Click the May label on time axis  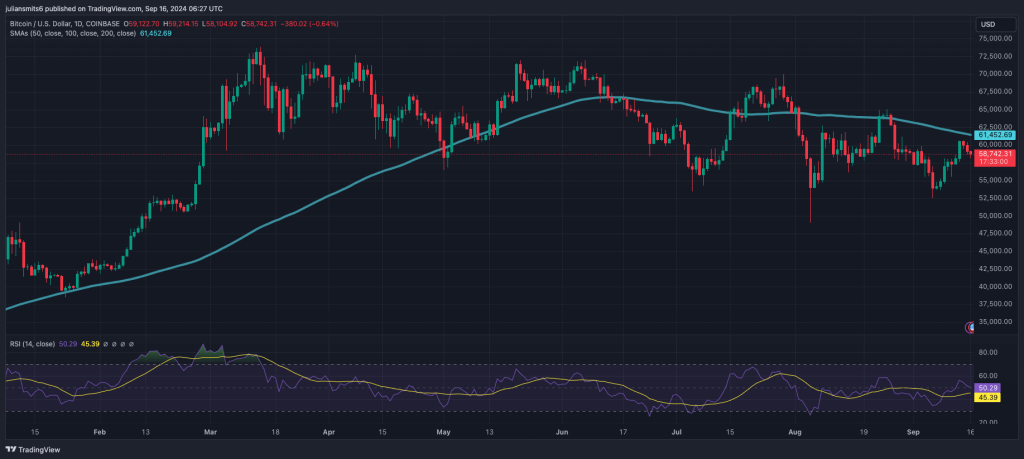click(x=444, y=432)
